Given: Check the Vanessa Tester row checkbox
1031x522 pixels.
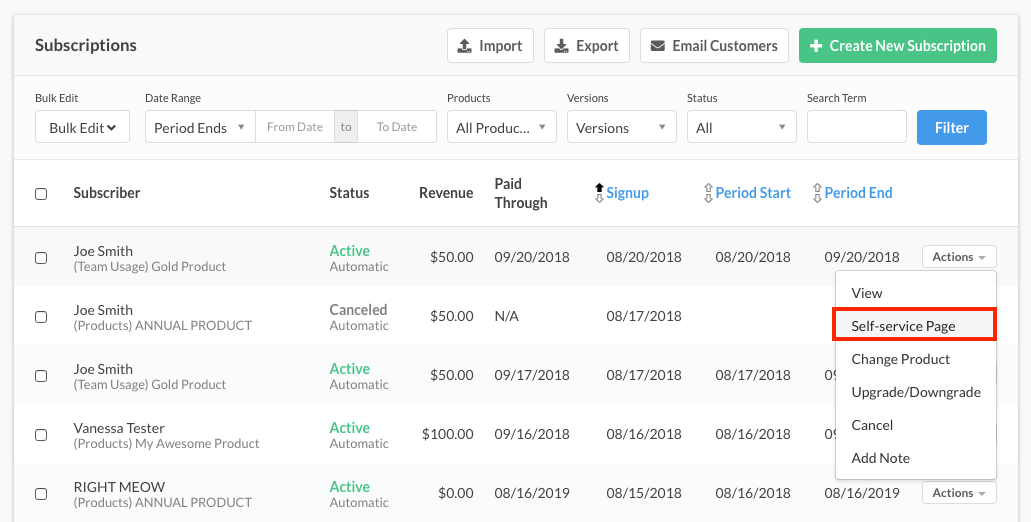Looking at the screenshot, I should click(x=41, y=435).
